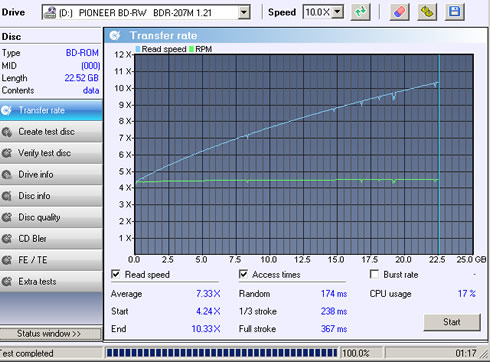Click the 10.0X speed value field
Image resolution: width=490 pixels, height=362 pixels.
(x=318, y=12)
